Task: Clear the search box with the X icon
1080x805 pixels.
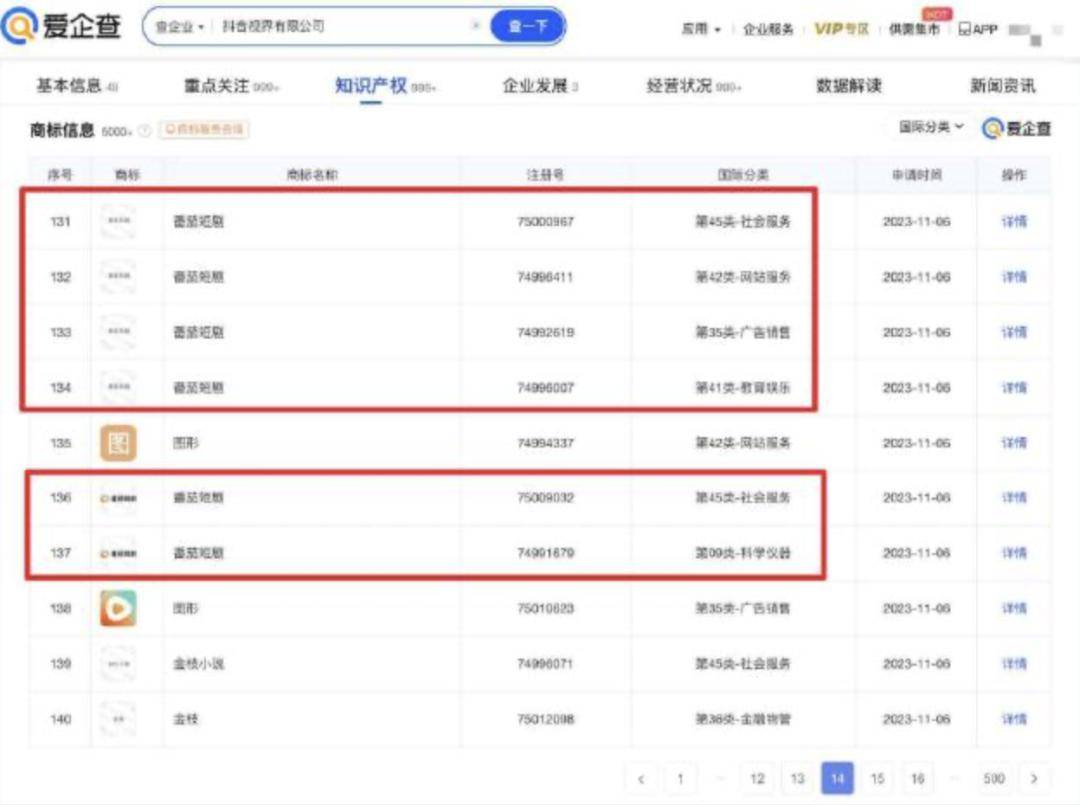Action: pos(475,25)
